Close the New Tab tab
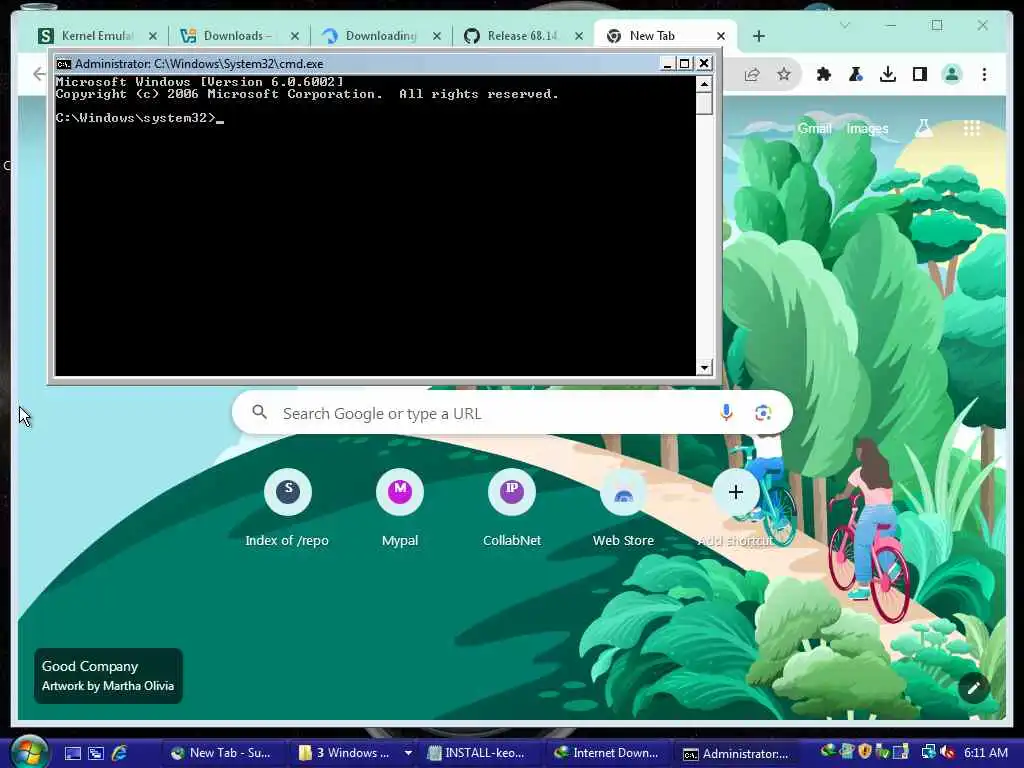This screenshot has height=768, width=1024. [x=720, y=37]
